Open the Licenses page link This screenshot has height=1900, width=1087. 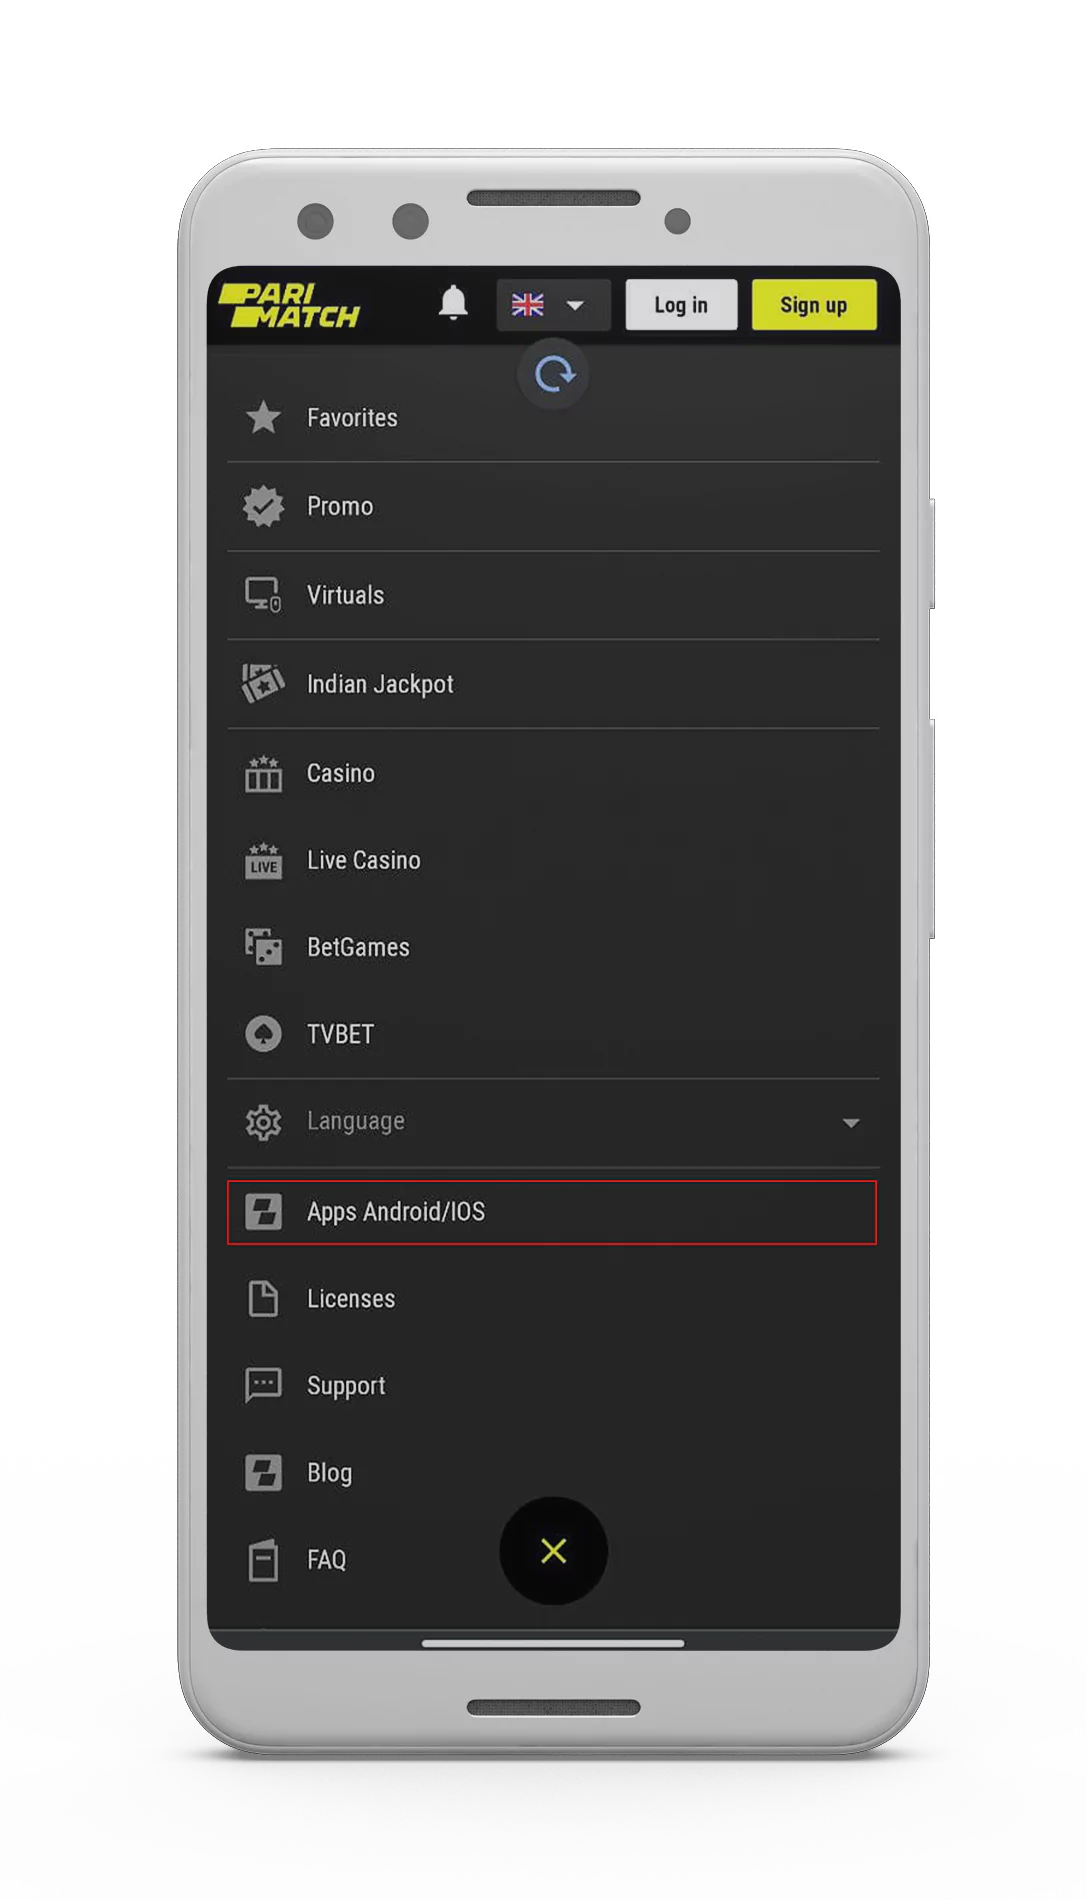(350, 1299)
